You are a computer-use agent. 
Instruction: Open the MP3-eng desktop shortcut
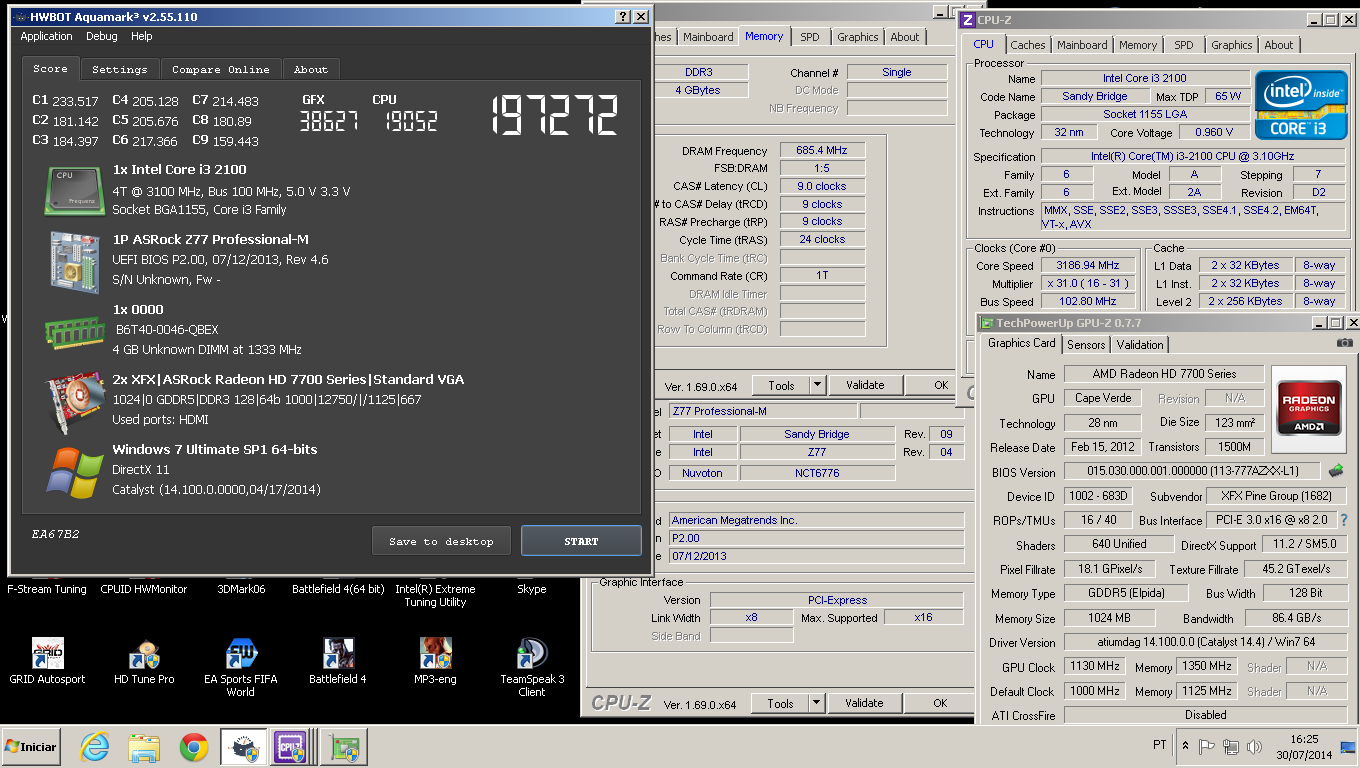(x=435, y=653)
